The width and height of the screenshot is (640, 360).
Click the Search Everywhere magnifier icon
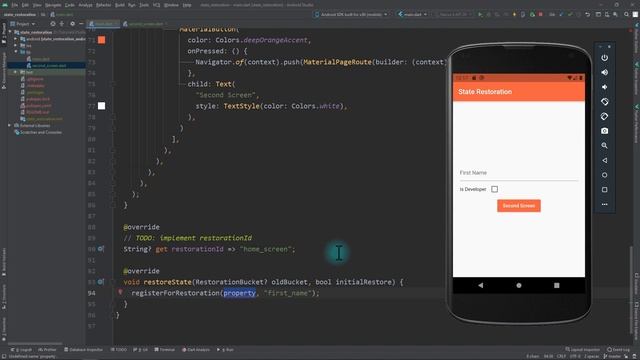tap(627, 14)
